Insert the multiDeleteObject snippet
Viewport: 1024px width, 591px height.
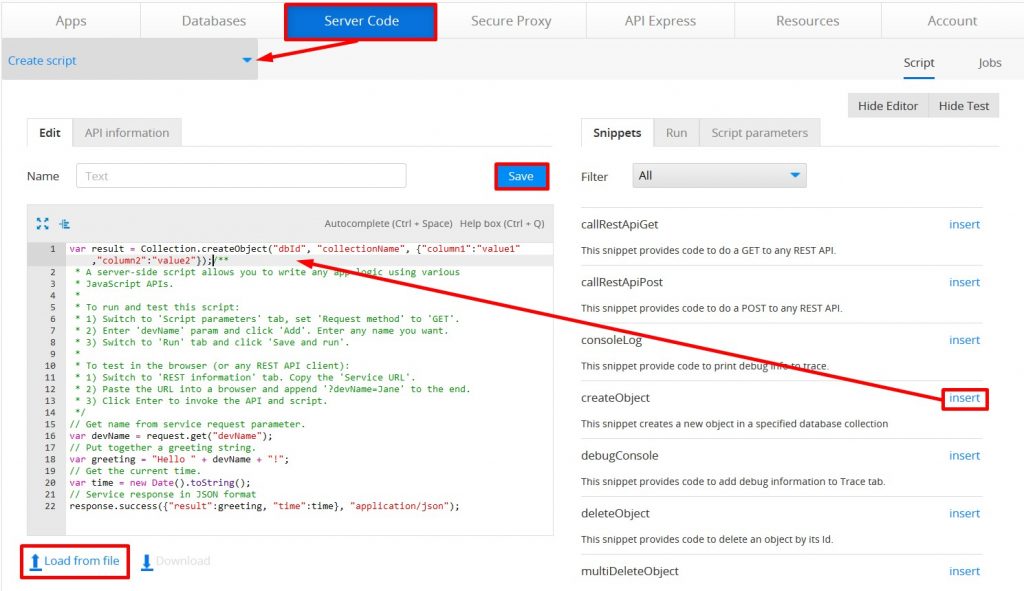[x=964, y=571]
